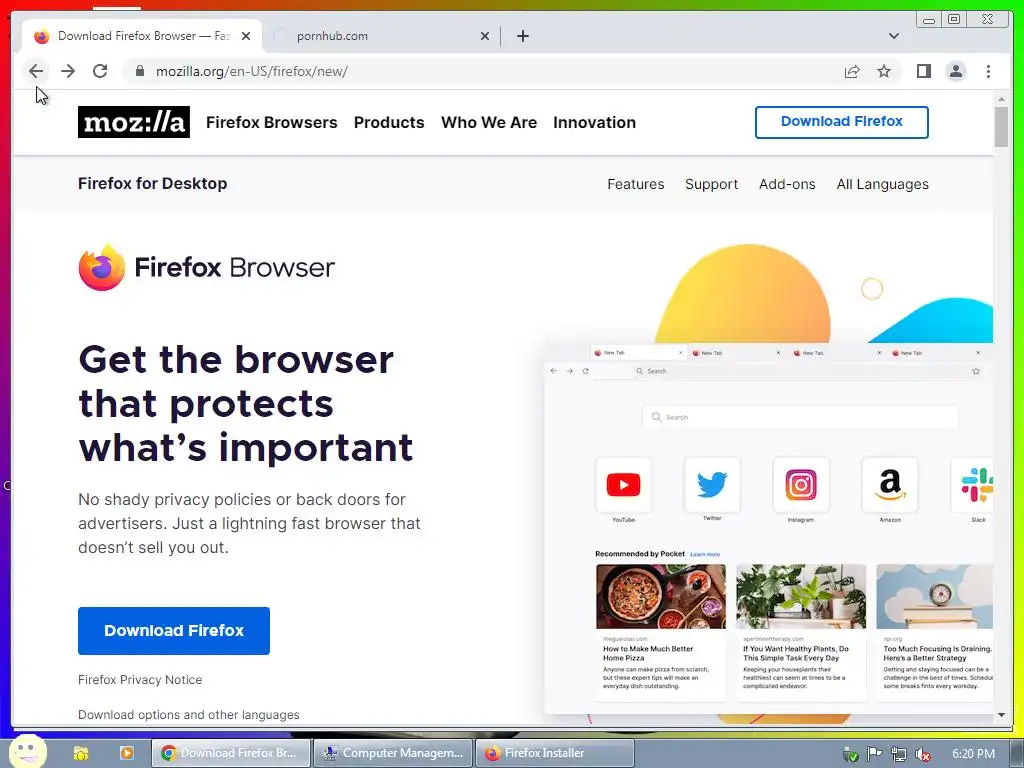Open the Features link

[635, 184]
